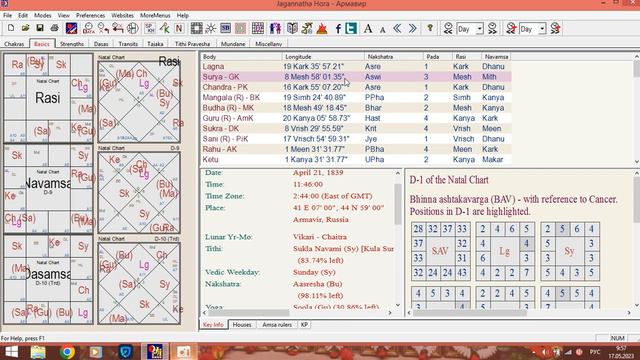Screen dimensions: 640x360
Task: Open first Day time-step dropdown
Action: pyautogui.click(x=480, y=29)
